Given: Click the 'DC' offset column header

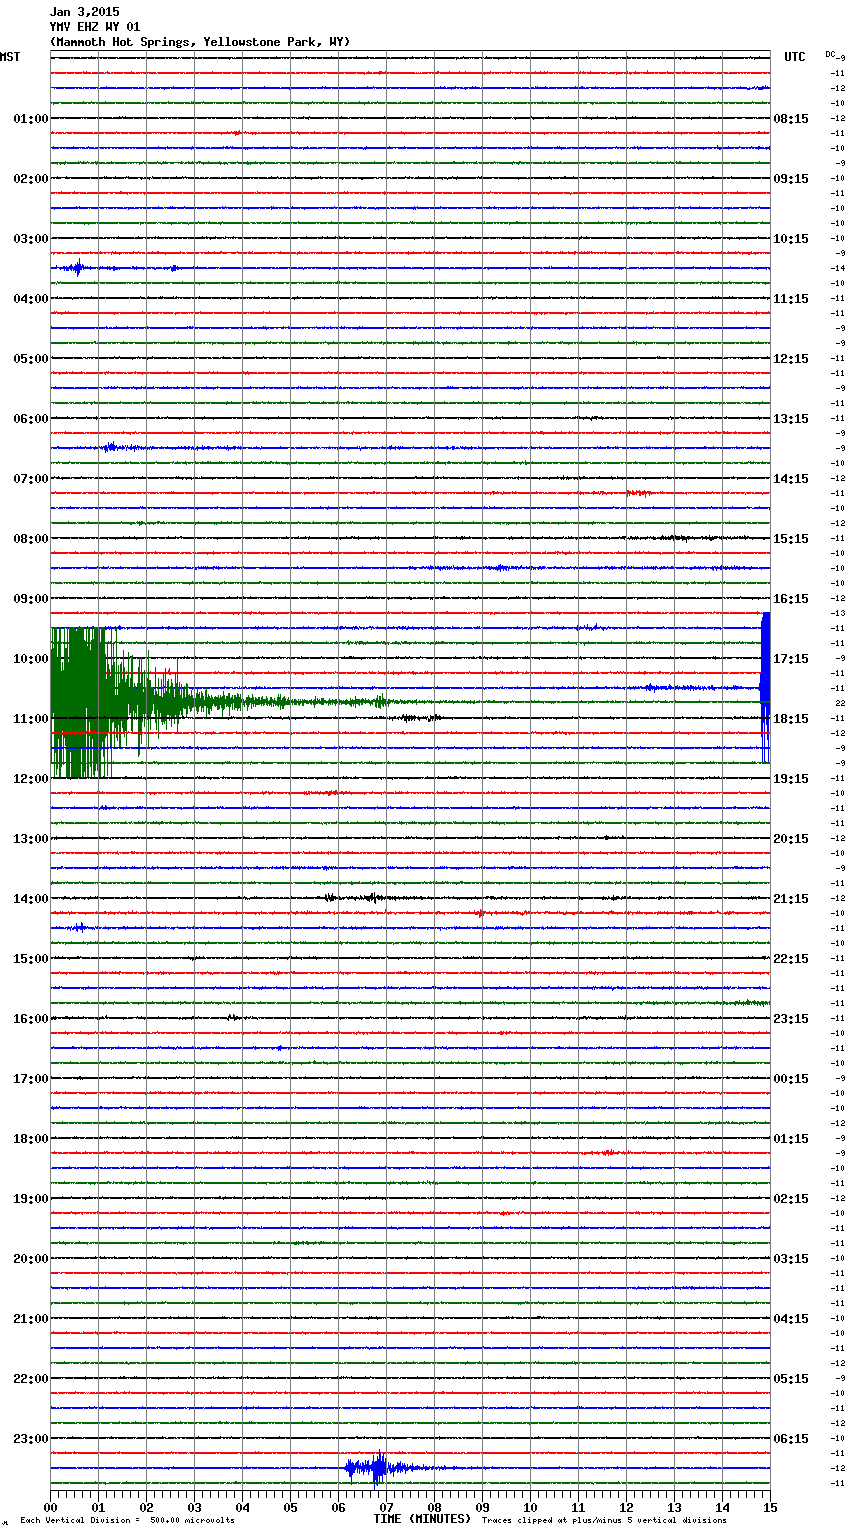Looking at the screenshot, I should pyautogui.click(x=831, y=54).
